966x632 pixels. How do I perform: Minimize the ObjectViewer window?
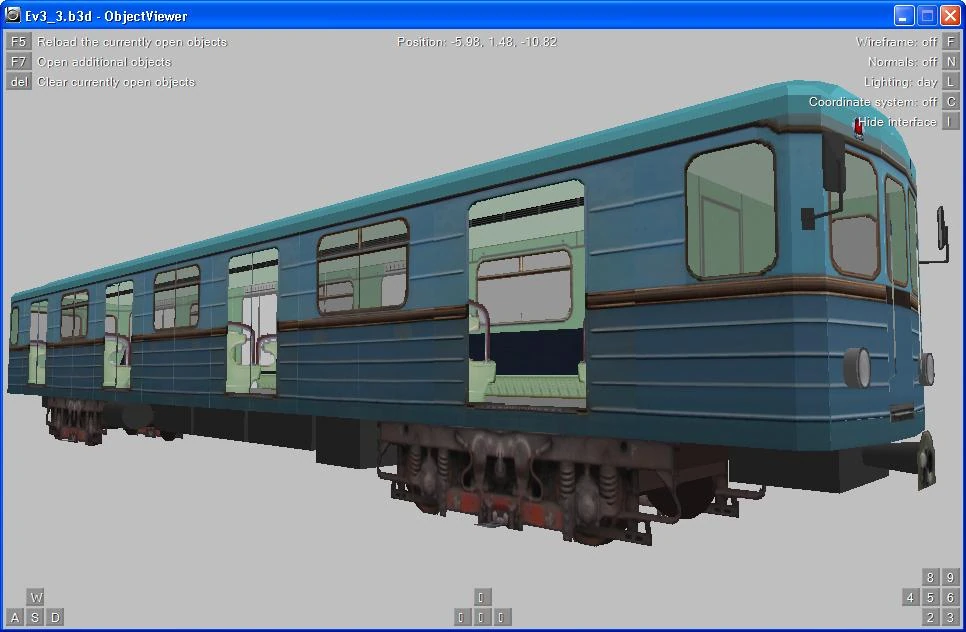(x=904, y=15)
